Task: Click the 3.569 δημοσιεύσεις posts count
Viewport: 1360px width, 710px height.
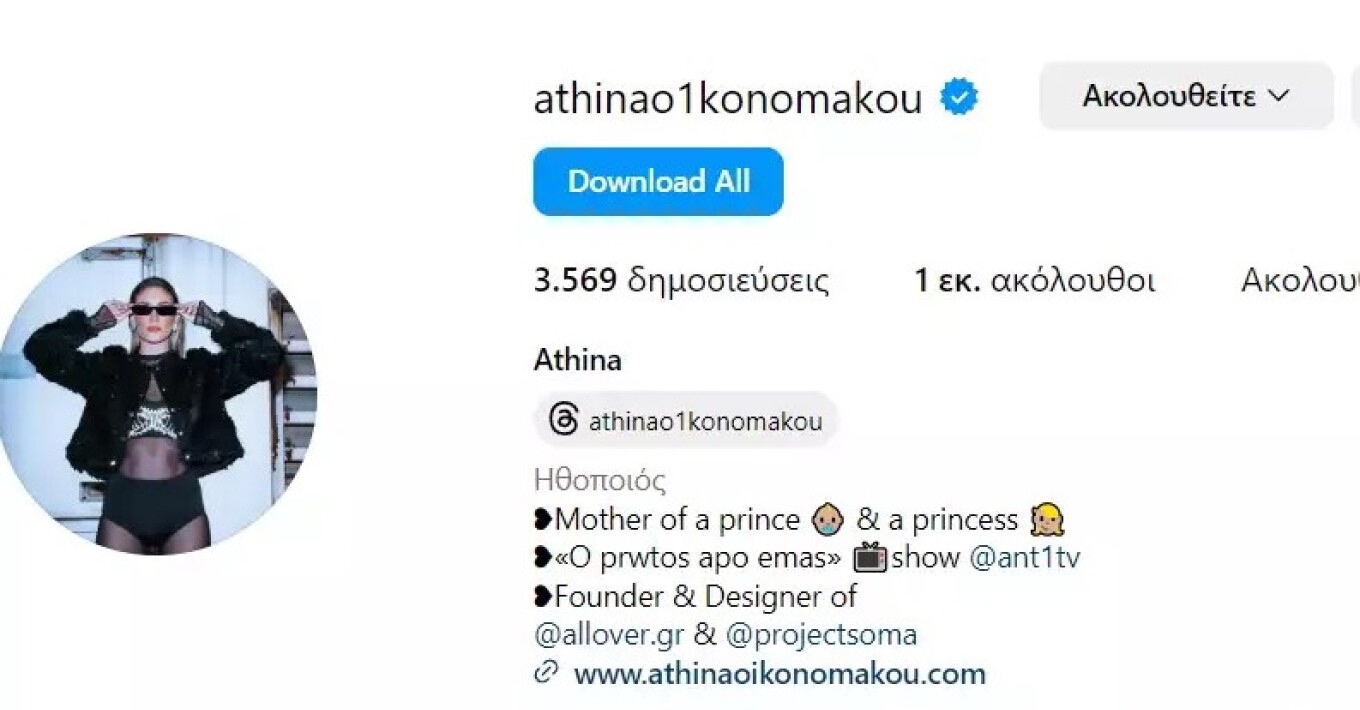Action: point(681,281)
